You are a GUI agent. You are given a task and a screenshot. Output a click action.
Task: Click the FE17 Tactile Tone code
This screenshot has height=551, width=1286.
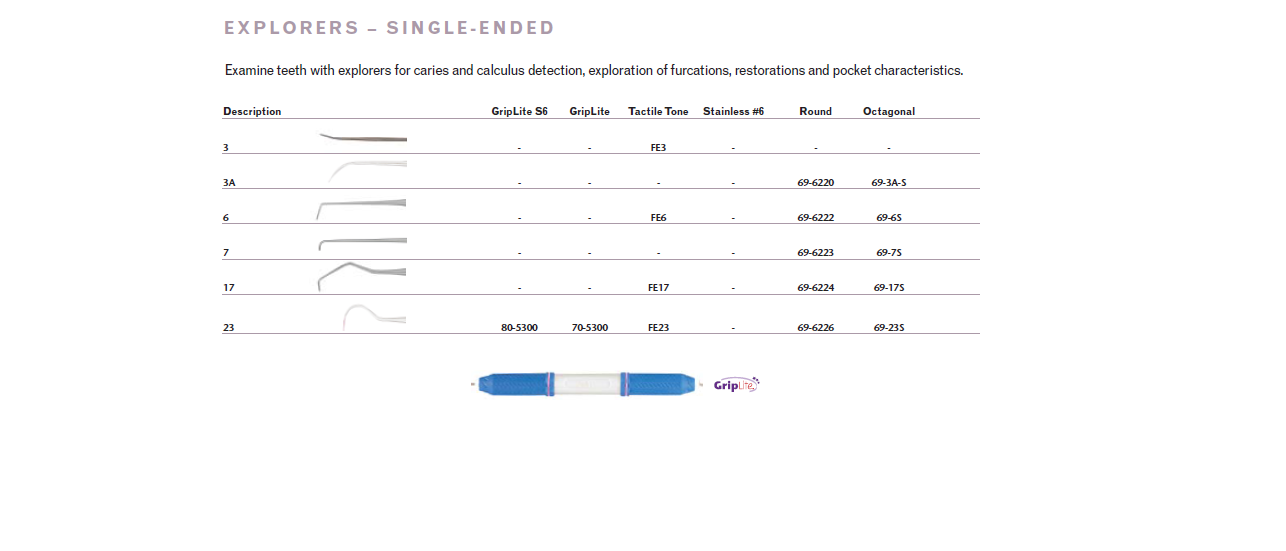(658, 288)
